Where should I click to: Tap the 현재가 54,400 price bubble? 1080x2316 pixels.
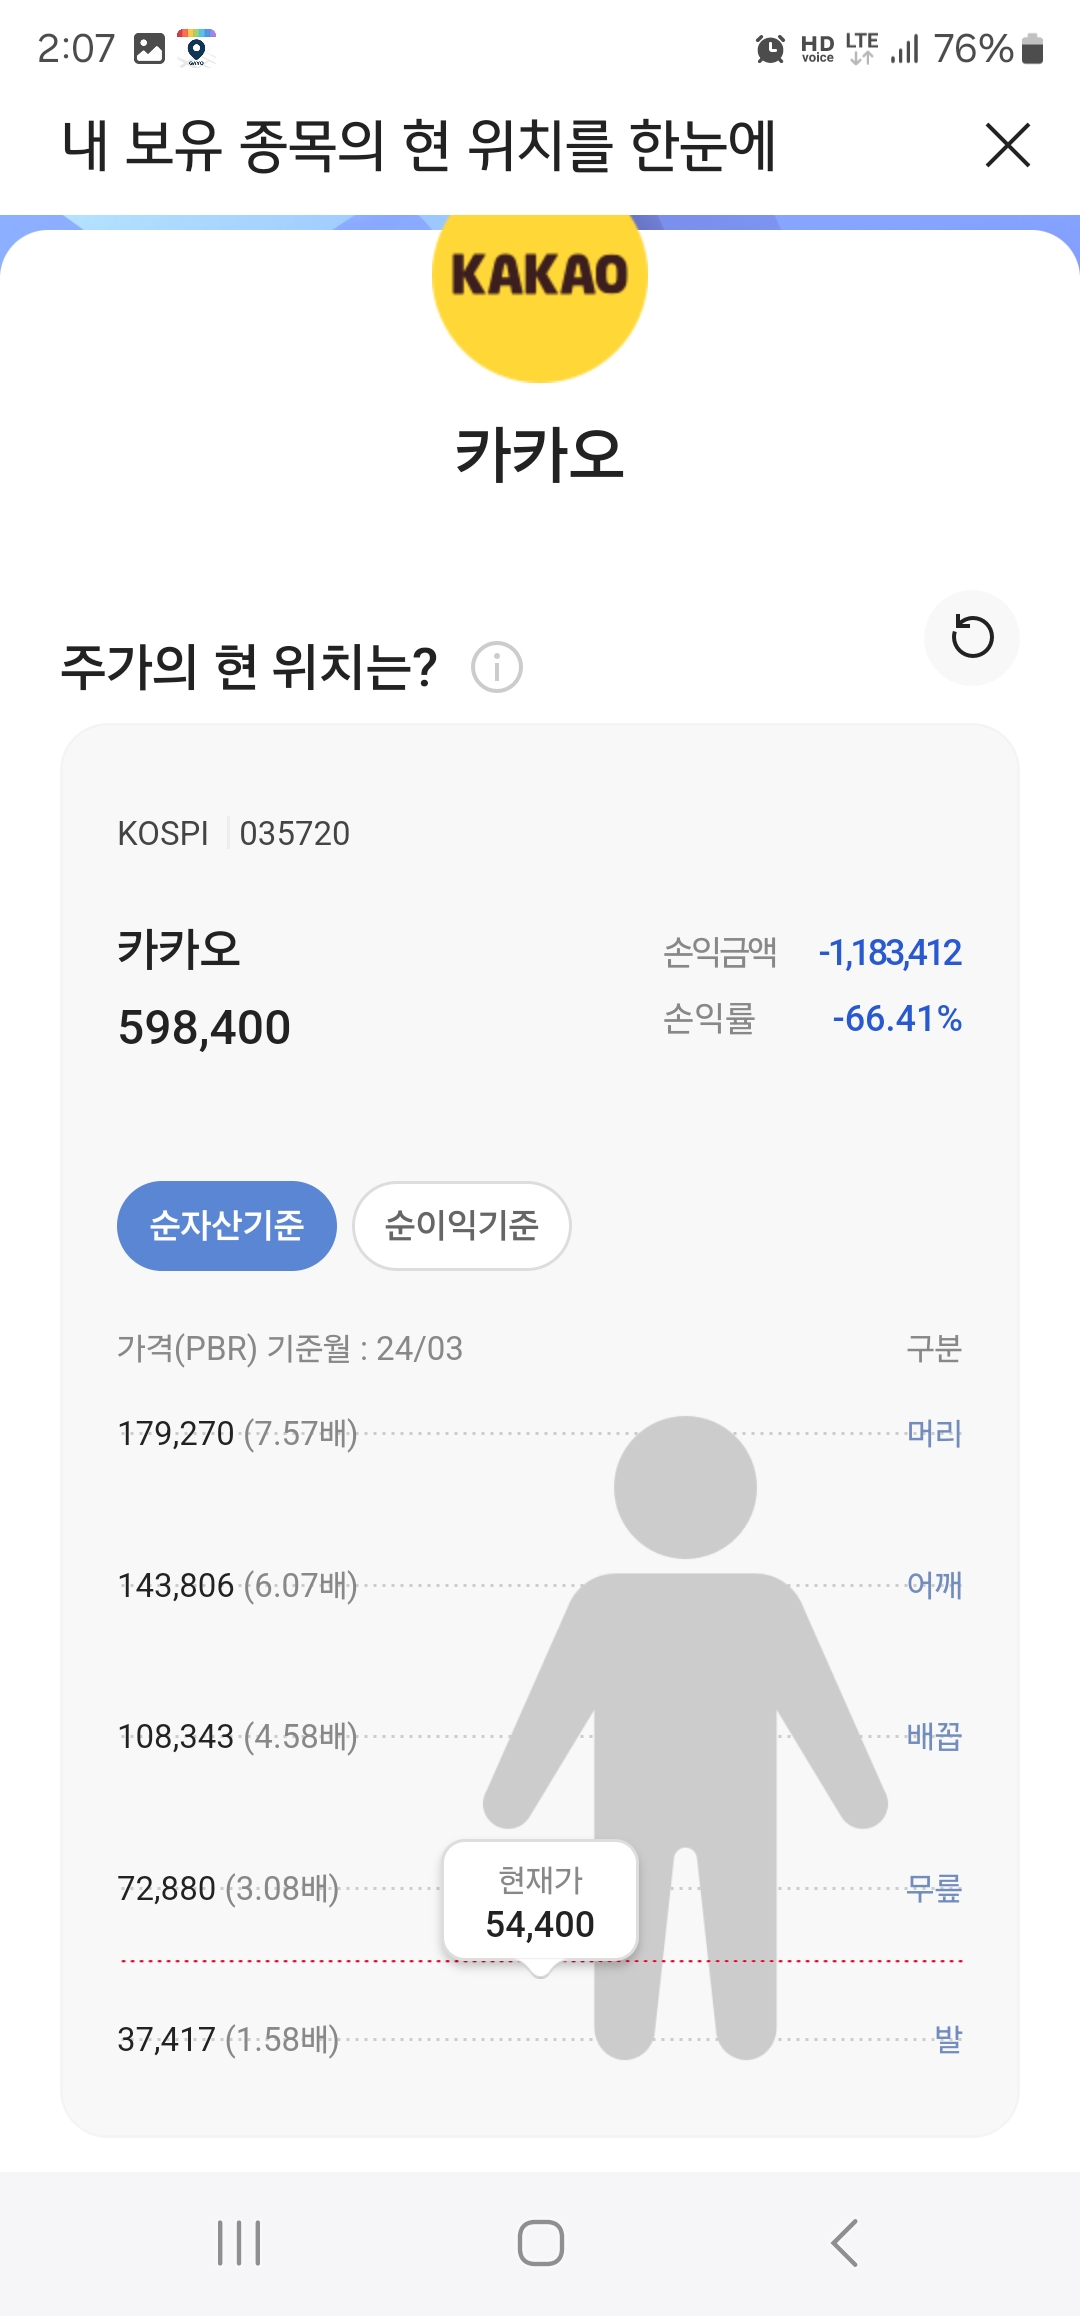(541, 1900)
